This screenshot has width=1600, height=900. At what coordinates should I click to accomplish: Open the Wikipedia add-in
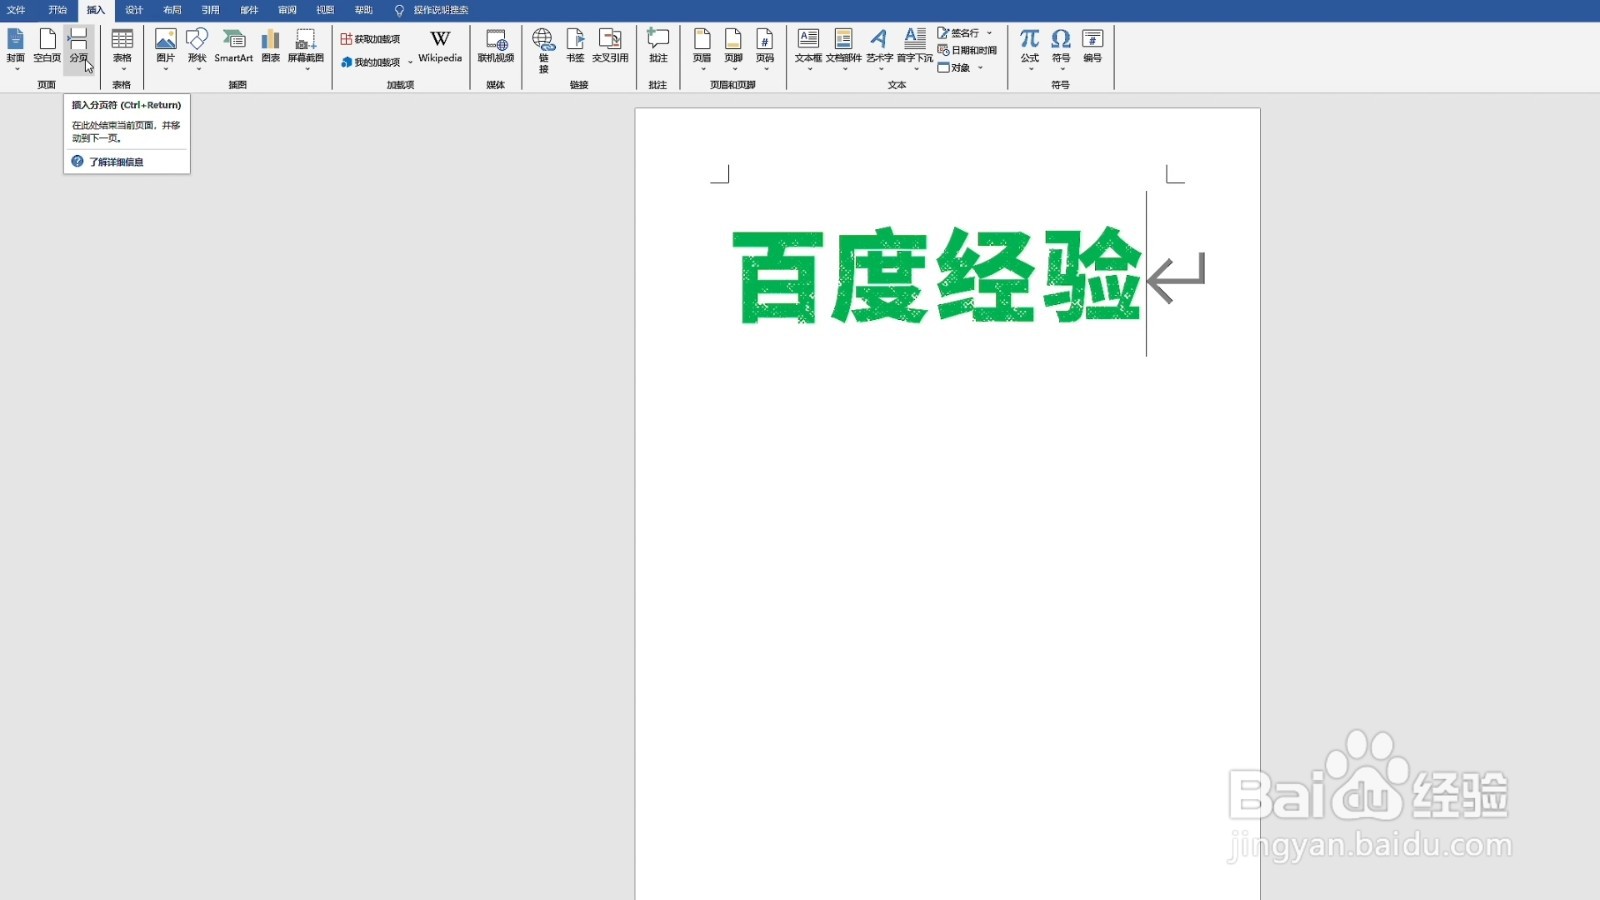tap(440, 46)
